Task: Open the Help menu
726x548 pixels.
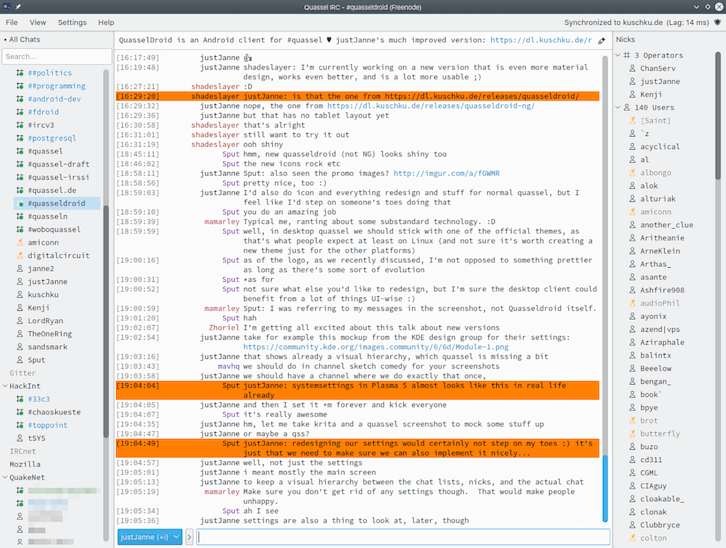Action: [106, 22]
